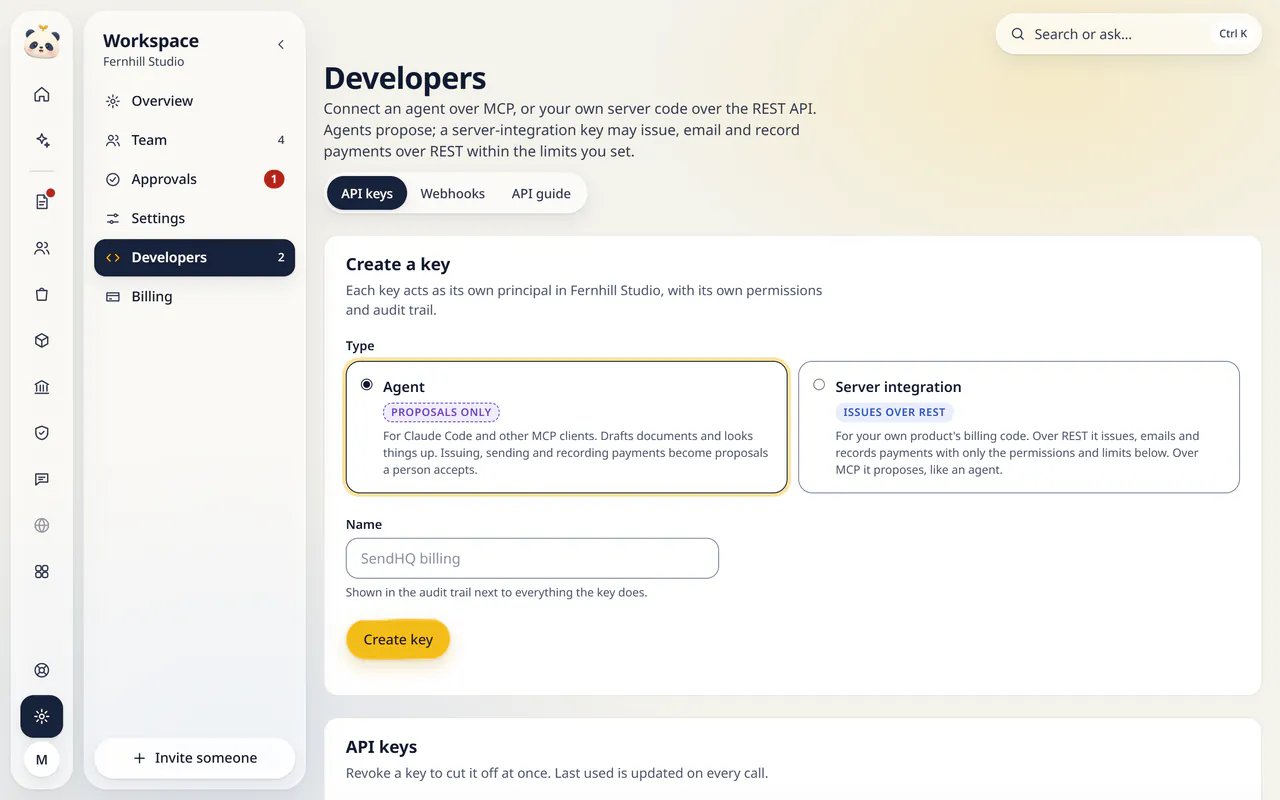
Task: Collapse the Workspace sidebar chevron
Action: 281,44
